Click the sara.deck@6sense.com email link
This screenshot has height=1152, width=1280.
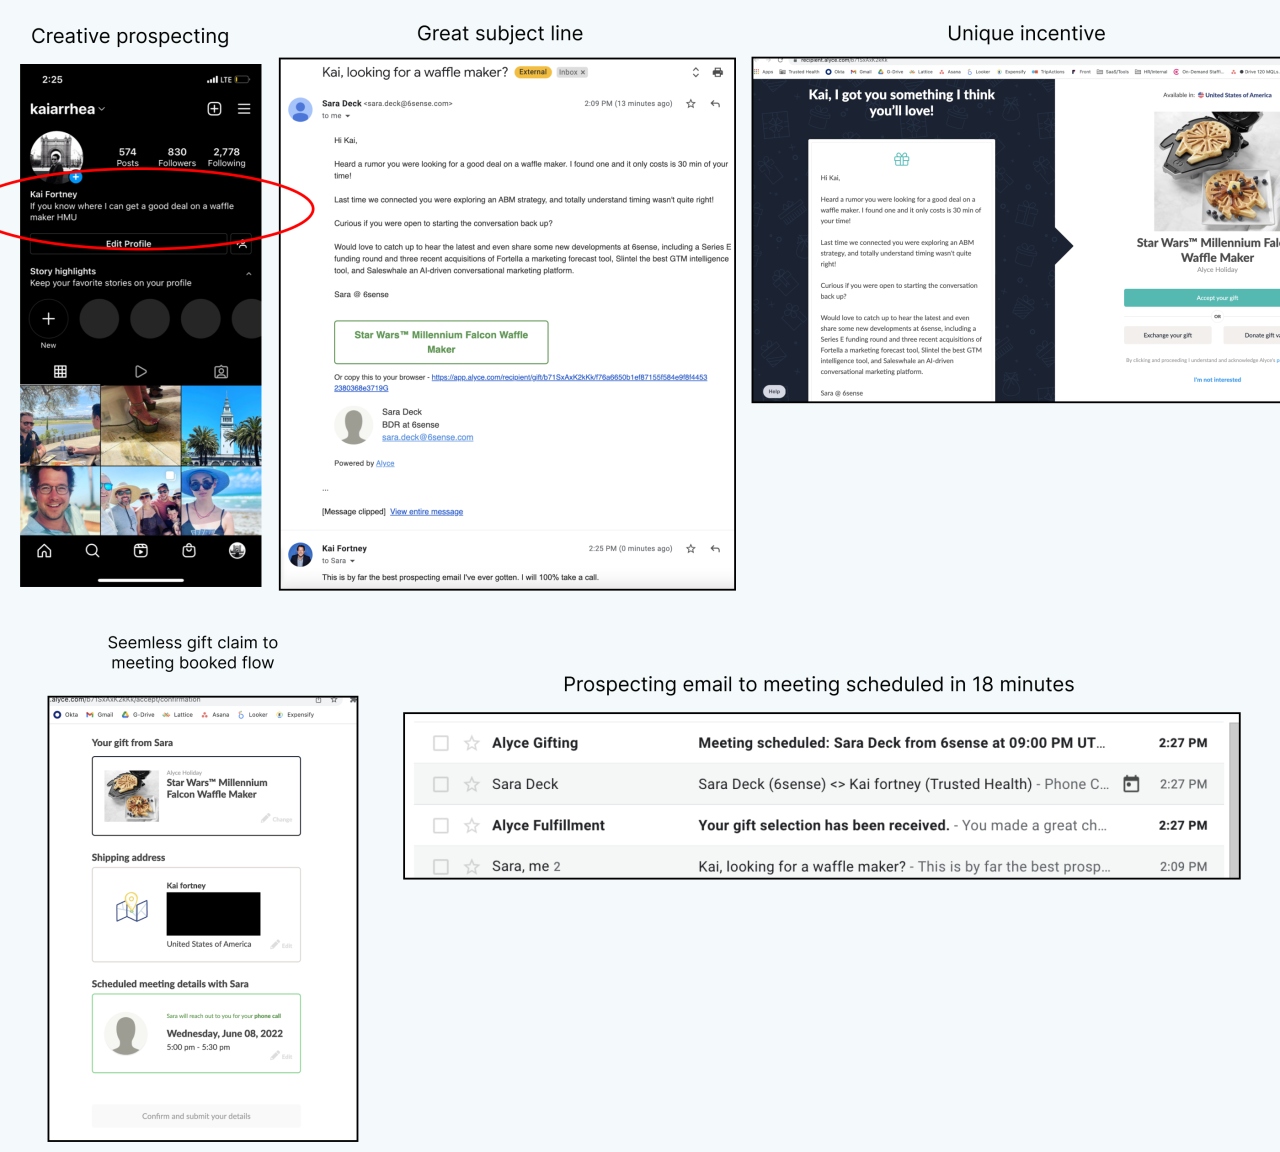[428, 437]
